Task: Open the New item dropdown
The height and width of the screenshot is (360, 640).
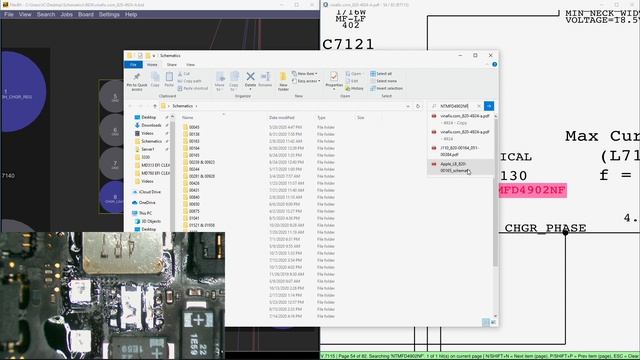Action: (x=304, y=74)
